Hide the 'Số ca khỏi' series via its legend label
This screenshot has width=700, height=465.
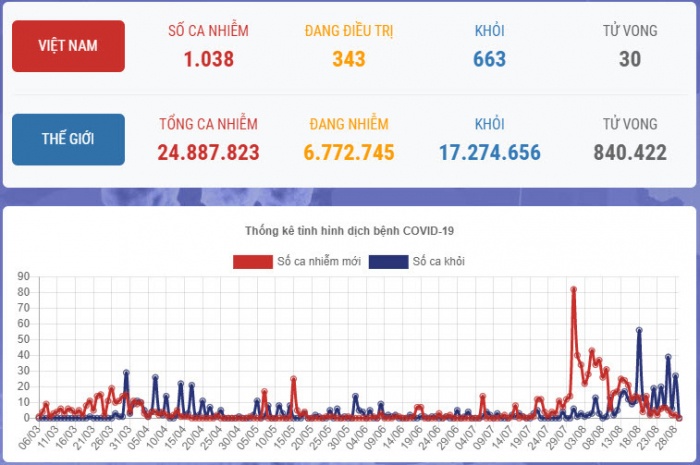pos(438,262)
